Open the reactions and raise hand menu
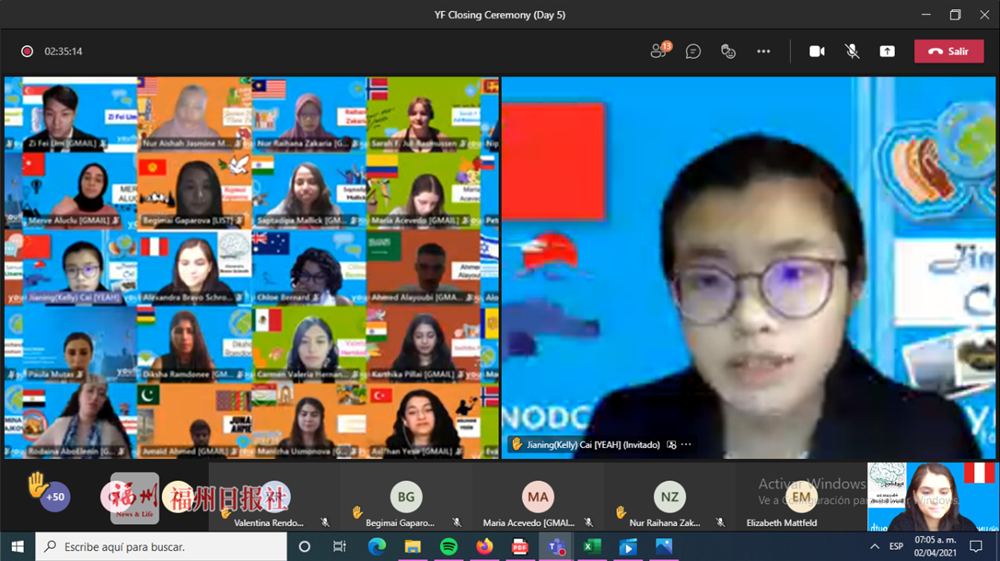1000x561 pixels. click(x=728, y=51)
